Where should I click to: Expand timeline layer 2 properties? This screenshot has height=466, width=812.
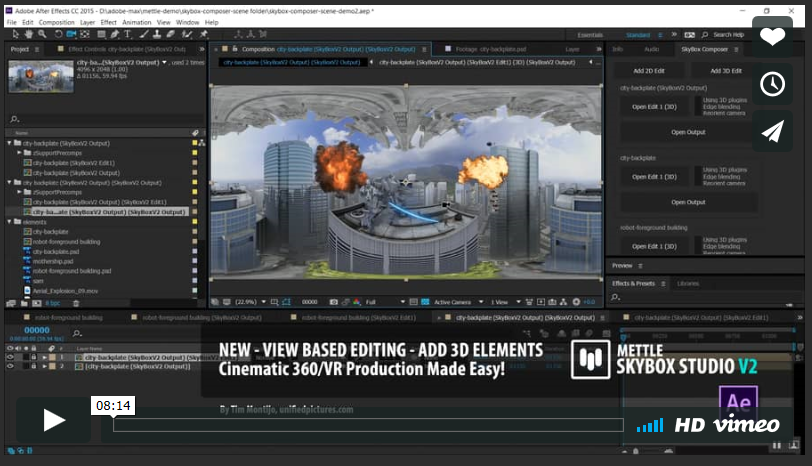[45, 366]
